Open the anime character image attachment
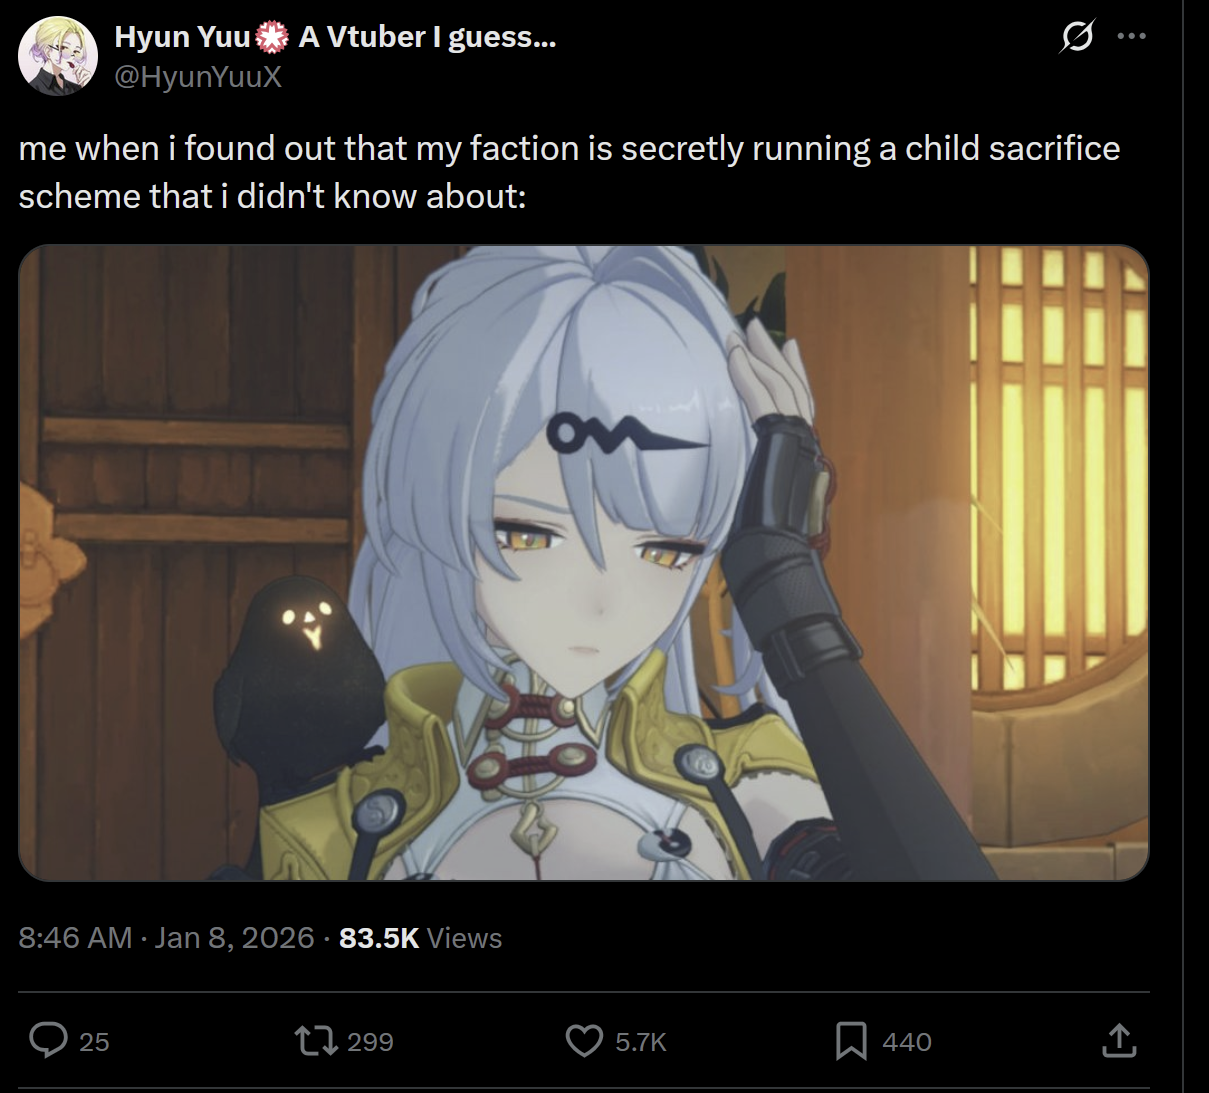The image size is (1209, 1093). [584, 563]
